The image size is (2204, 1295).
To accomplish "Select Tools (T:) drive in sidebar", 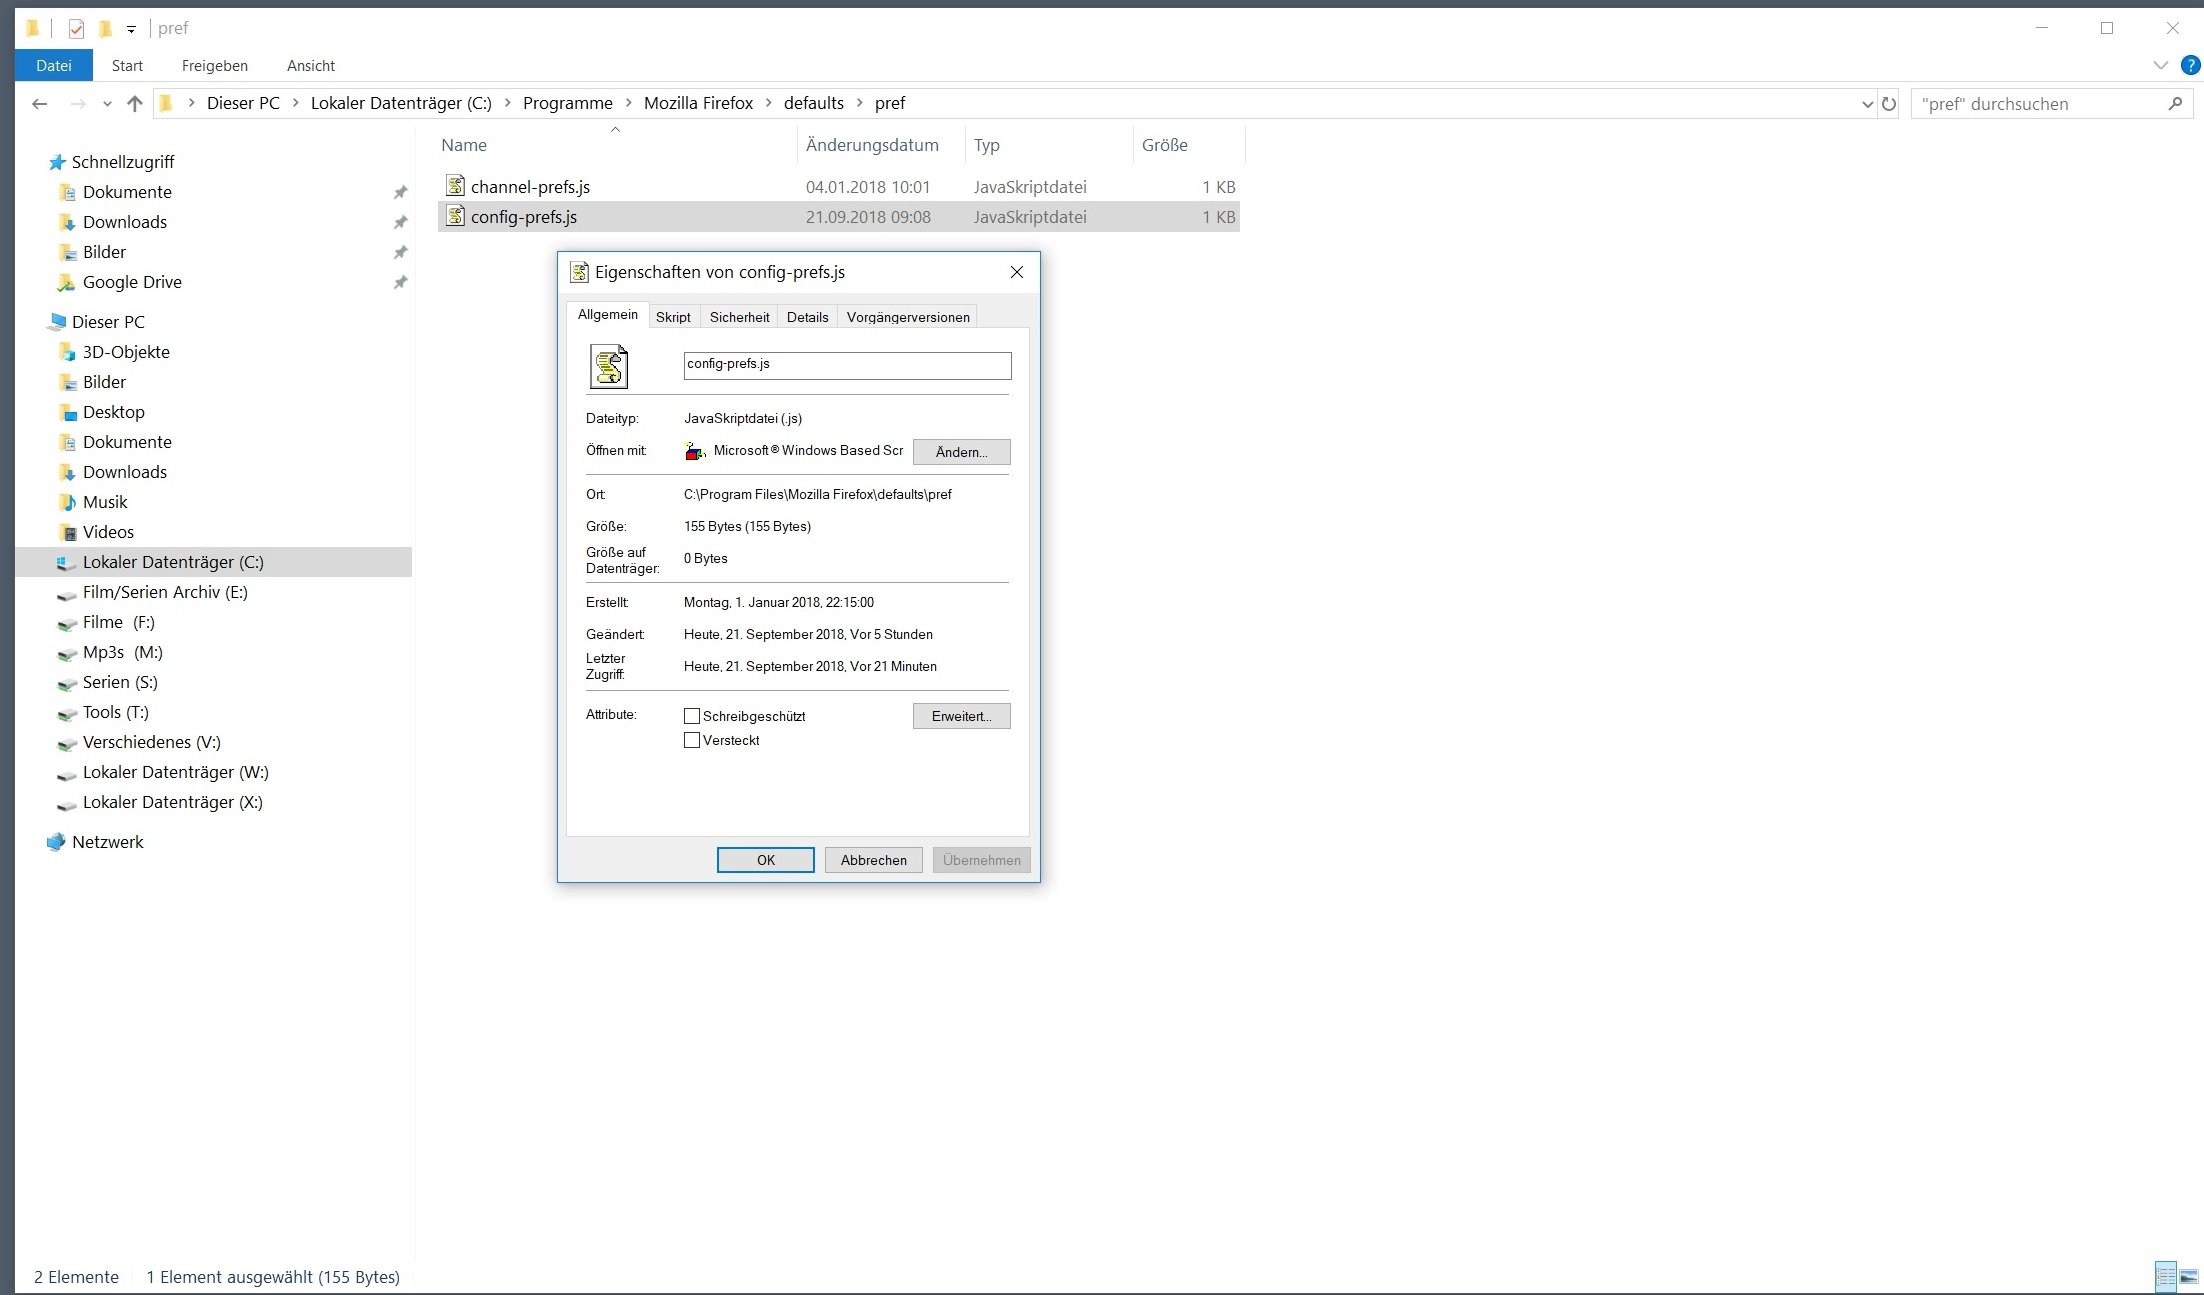I will coord(115,712).
